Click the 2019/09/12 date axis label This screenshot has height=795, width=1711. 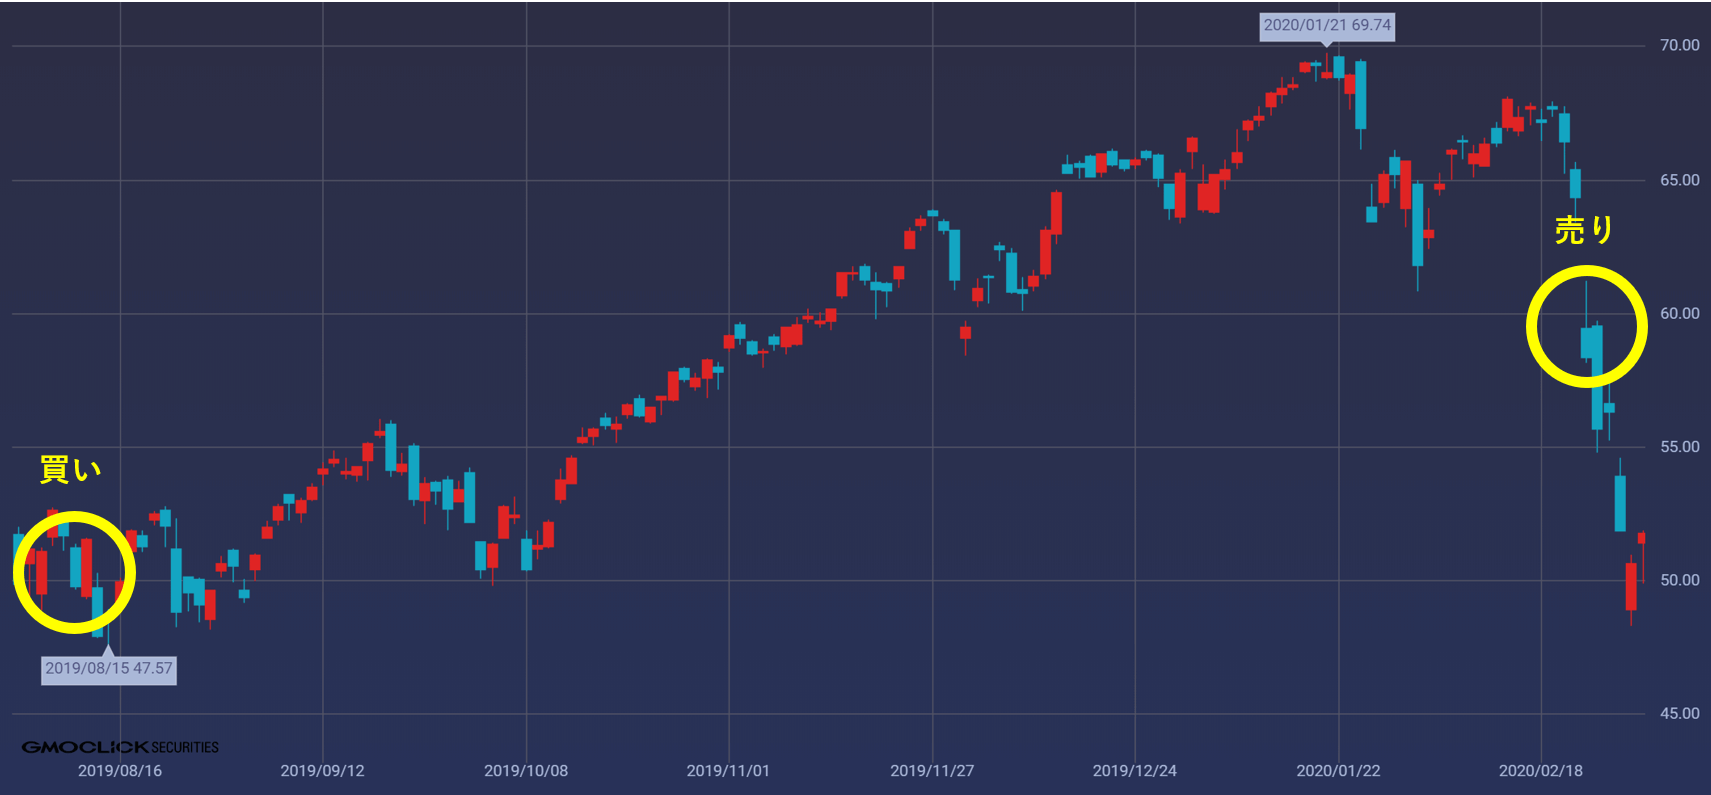pos(322,771)
